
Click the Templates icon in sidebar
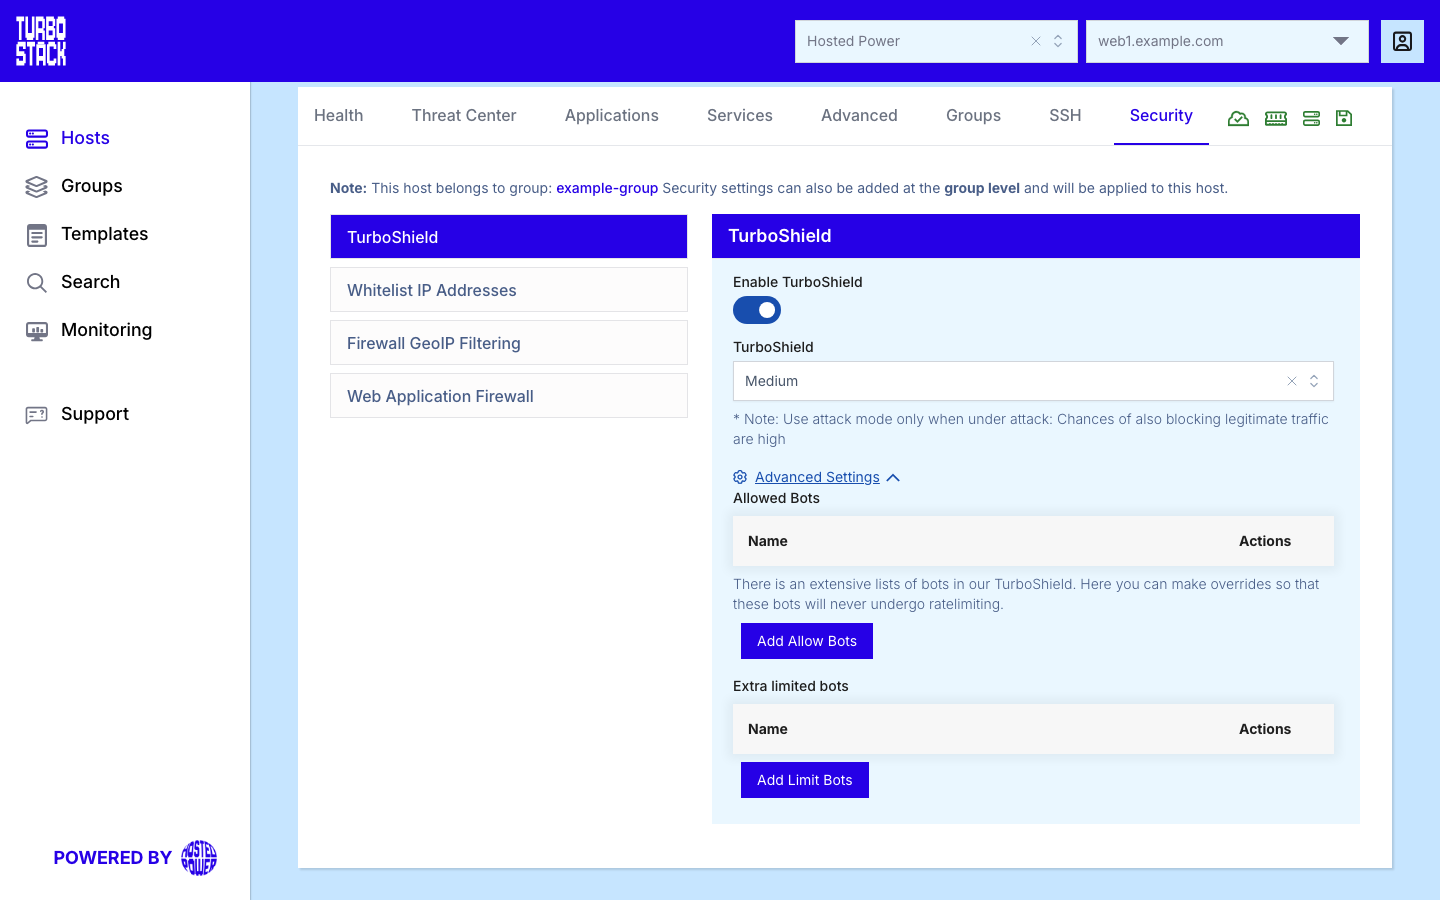37,235
